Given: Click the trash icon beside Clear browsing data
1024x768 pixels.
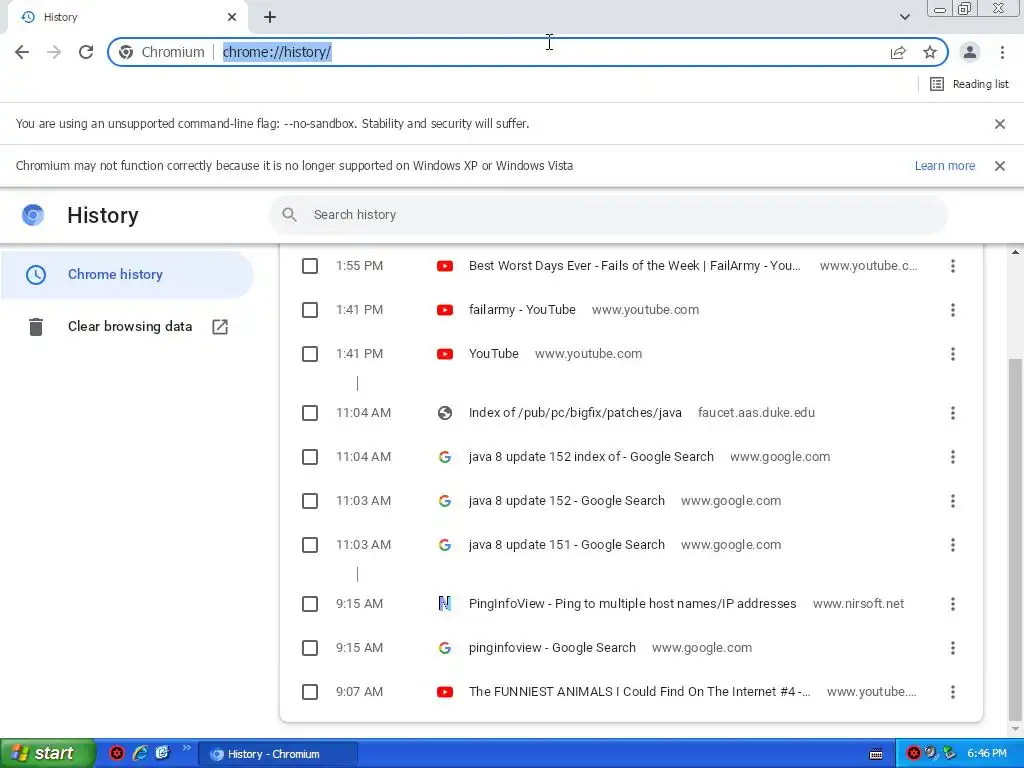Looking at the screenshot, I should coord(36,327).
